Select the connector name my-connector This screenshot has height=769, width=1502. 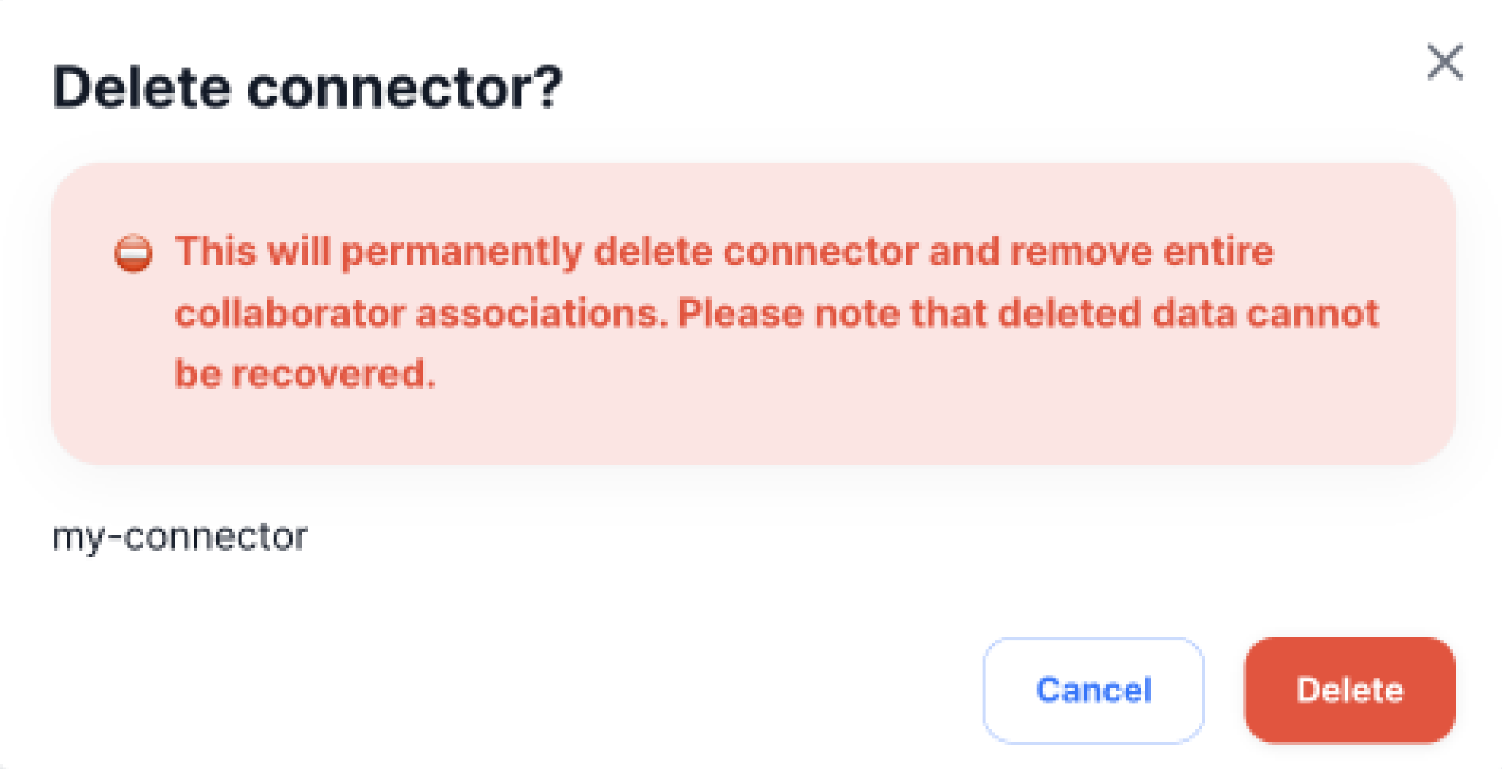coord(180,537)
